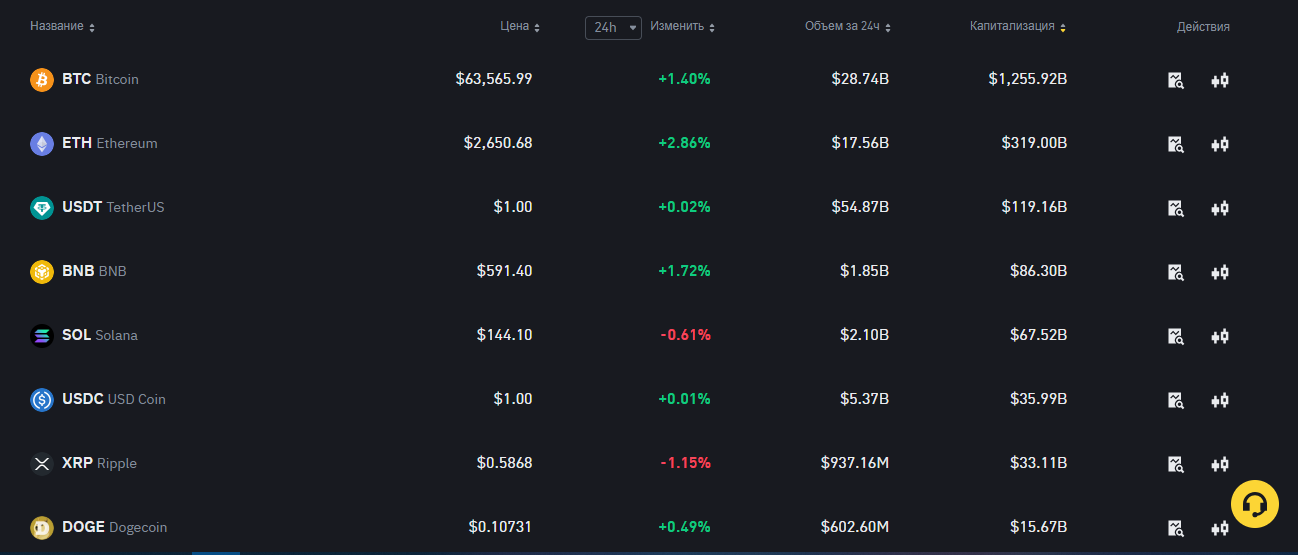Open the BTC Bitcoin name link
The width and height of the screenshot is (1298, 555).
100,79
